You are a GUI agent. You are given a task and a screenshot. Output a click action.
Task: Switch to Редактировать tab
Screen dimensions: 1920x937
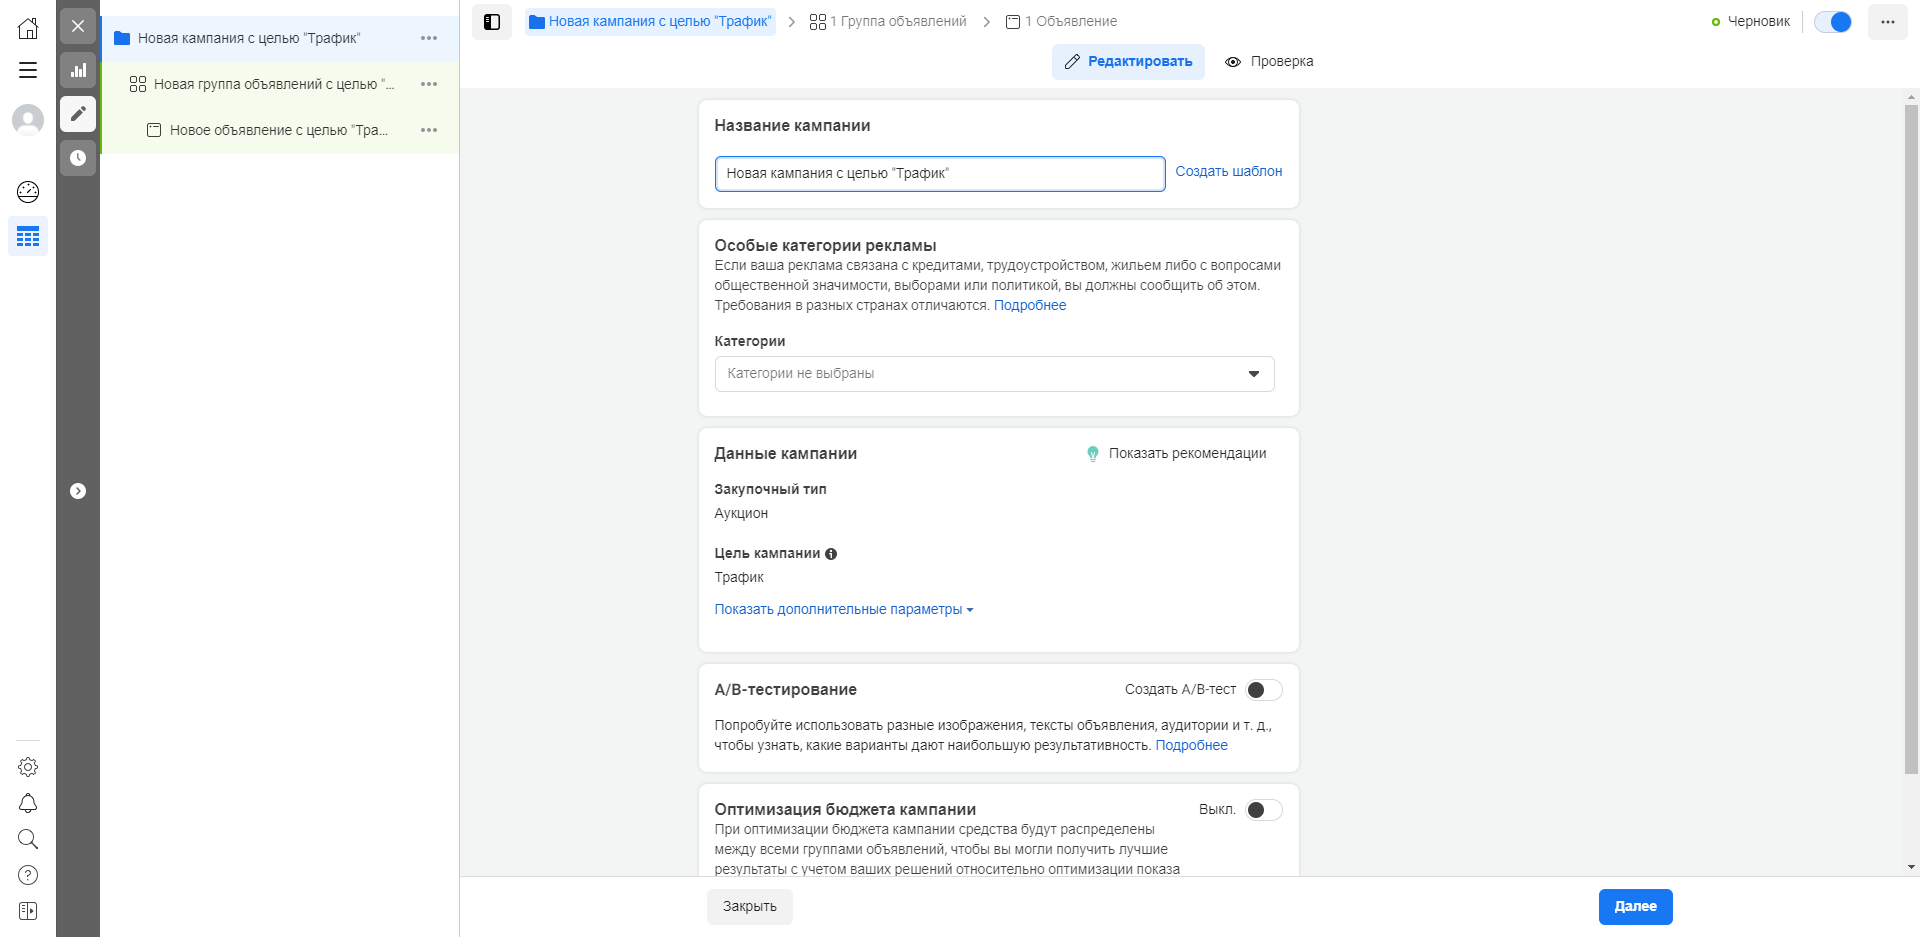pos(1128,62)
